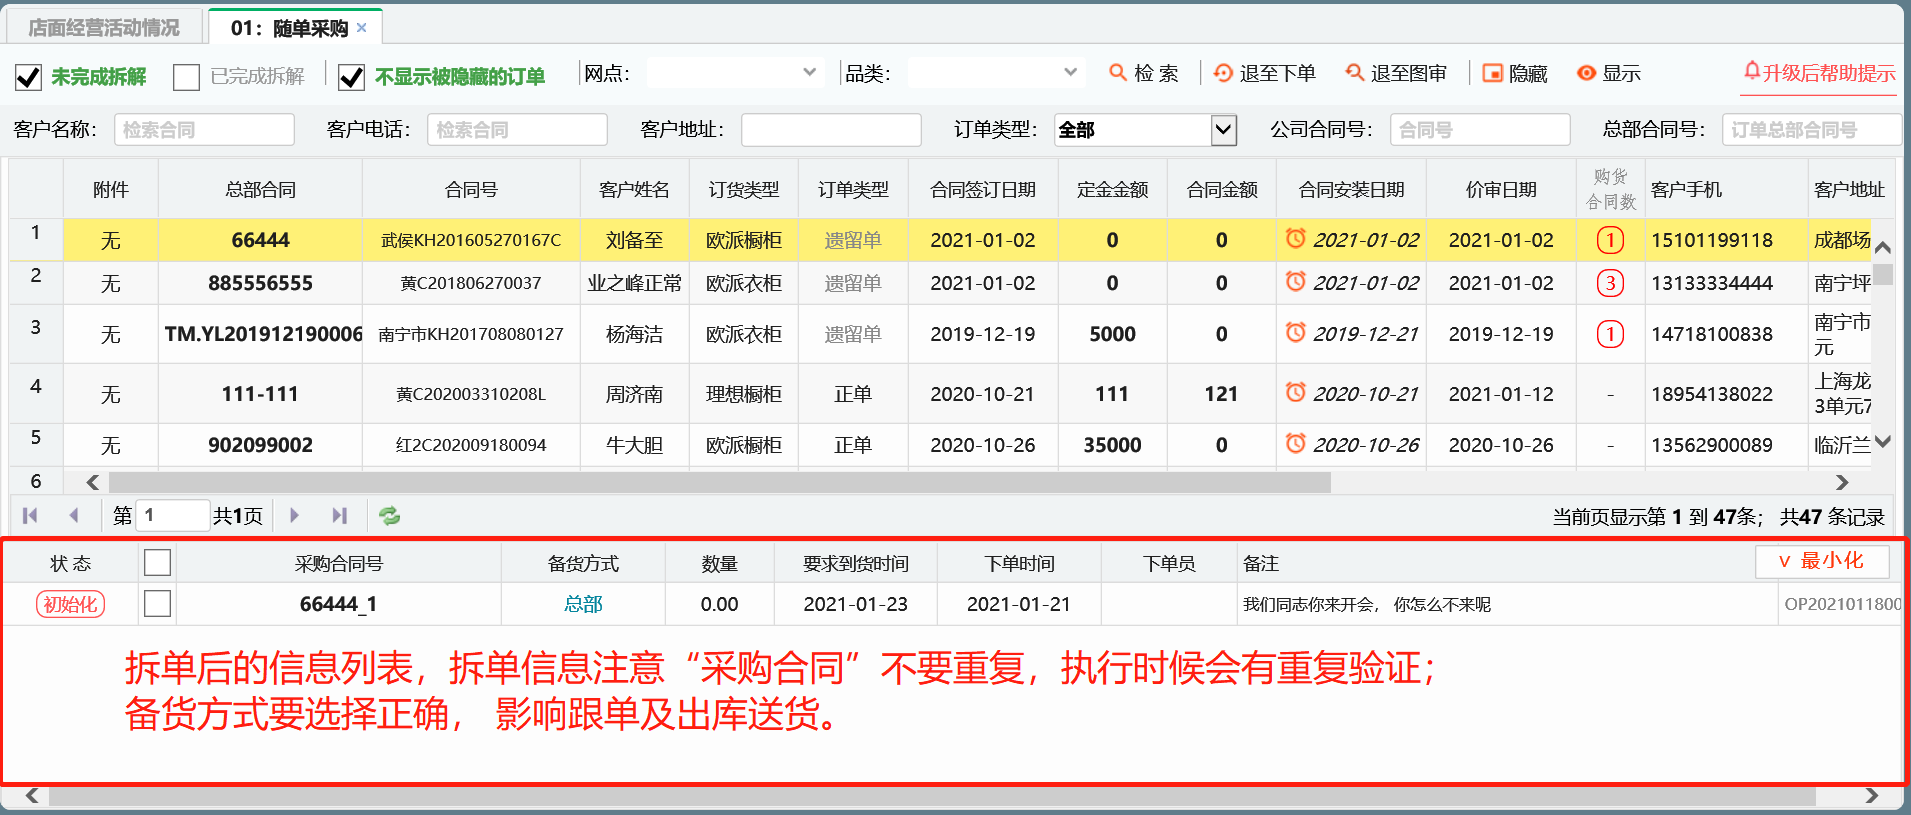Screen dimensions: 1911x815
Task: Go to the first page of records
Action: [30, 516]
